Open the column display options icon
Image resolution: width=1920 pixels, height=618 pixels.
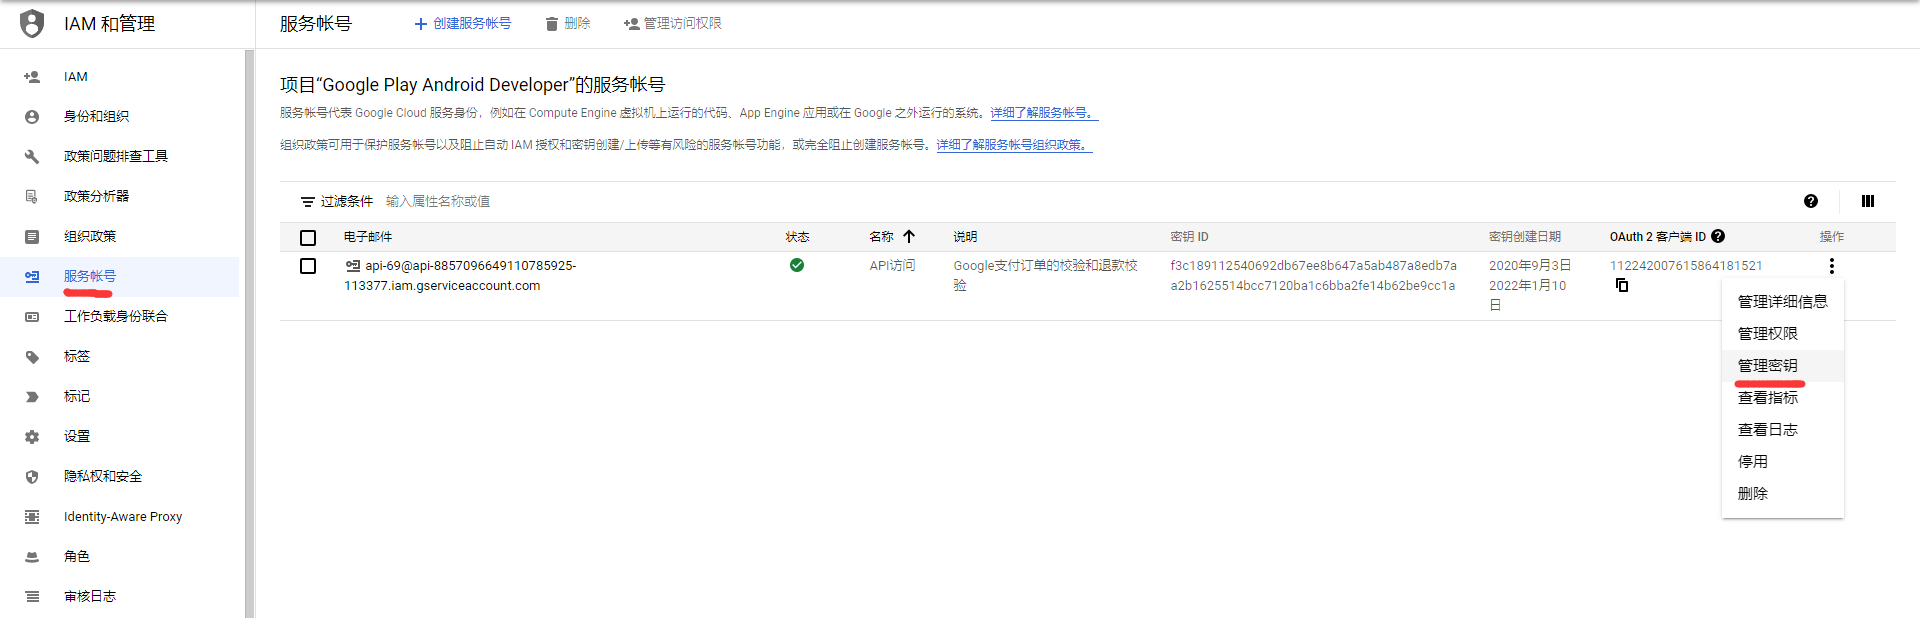(1867, 201)
